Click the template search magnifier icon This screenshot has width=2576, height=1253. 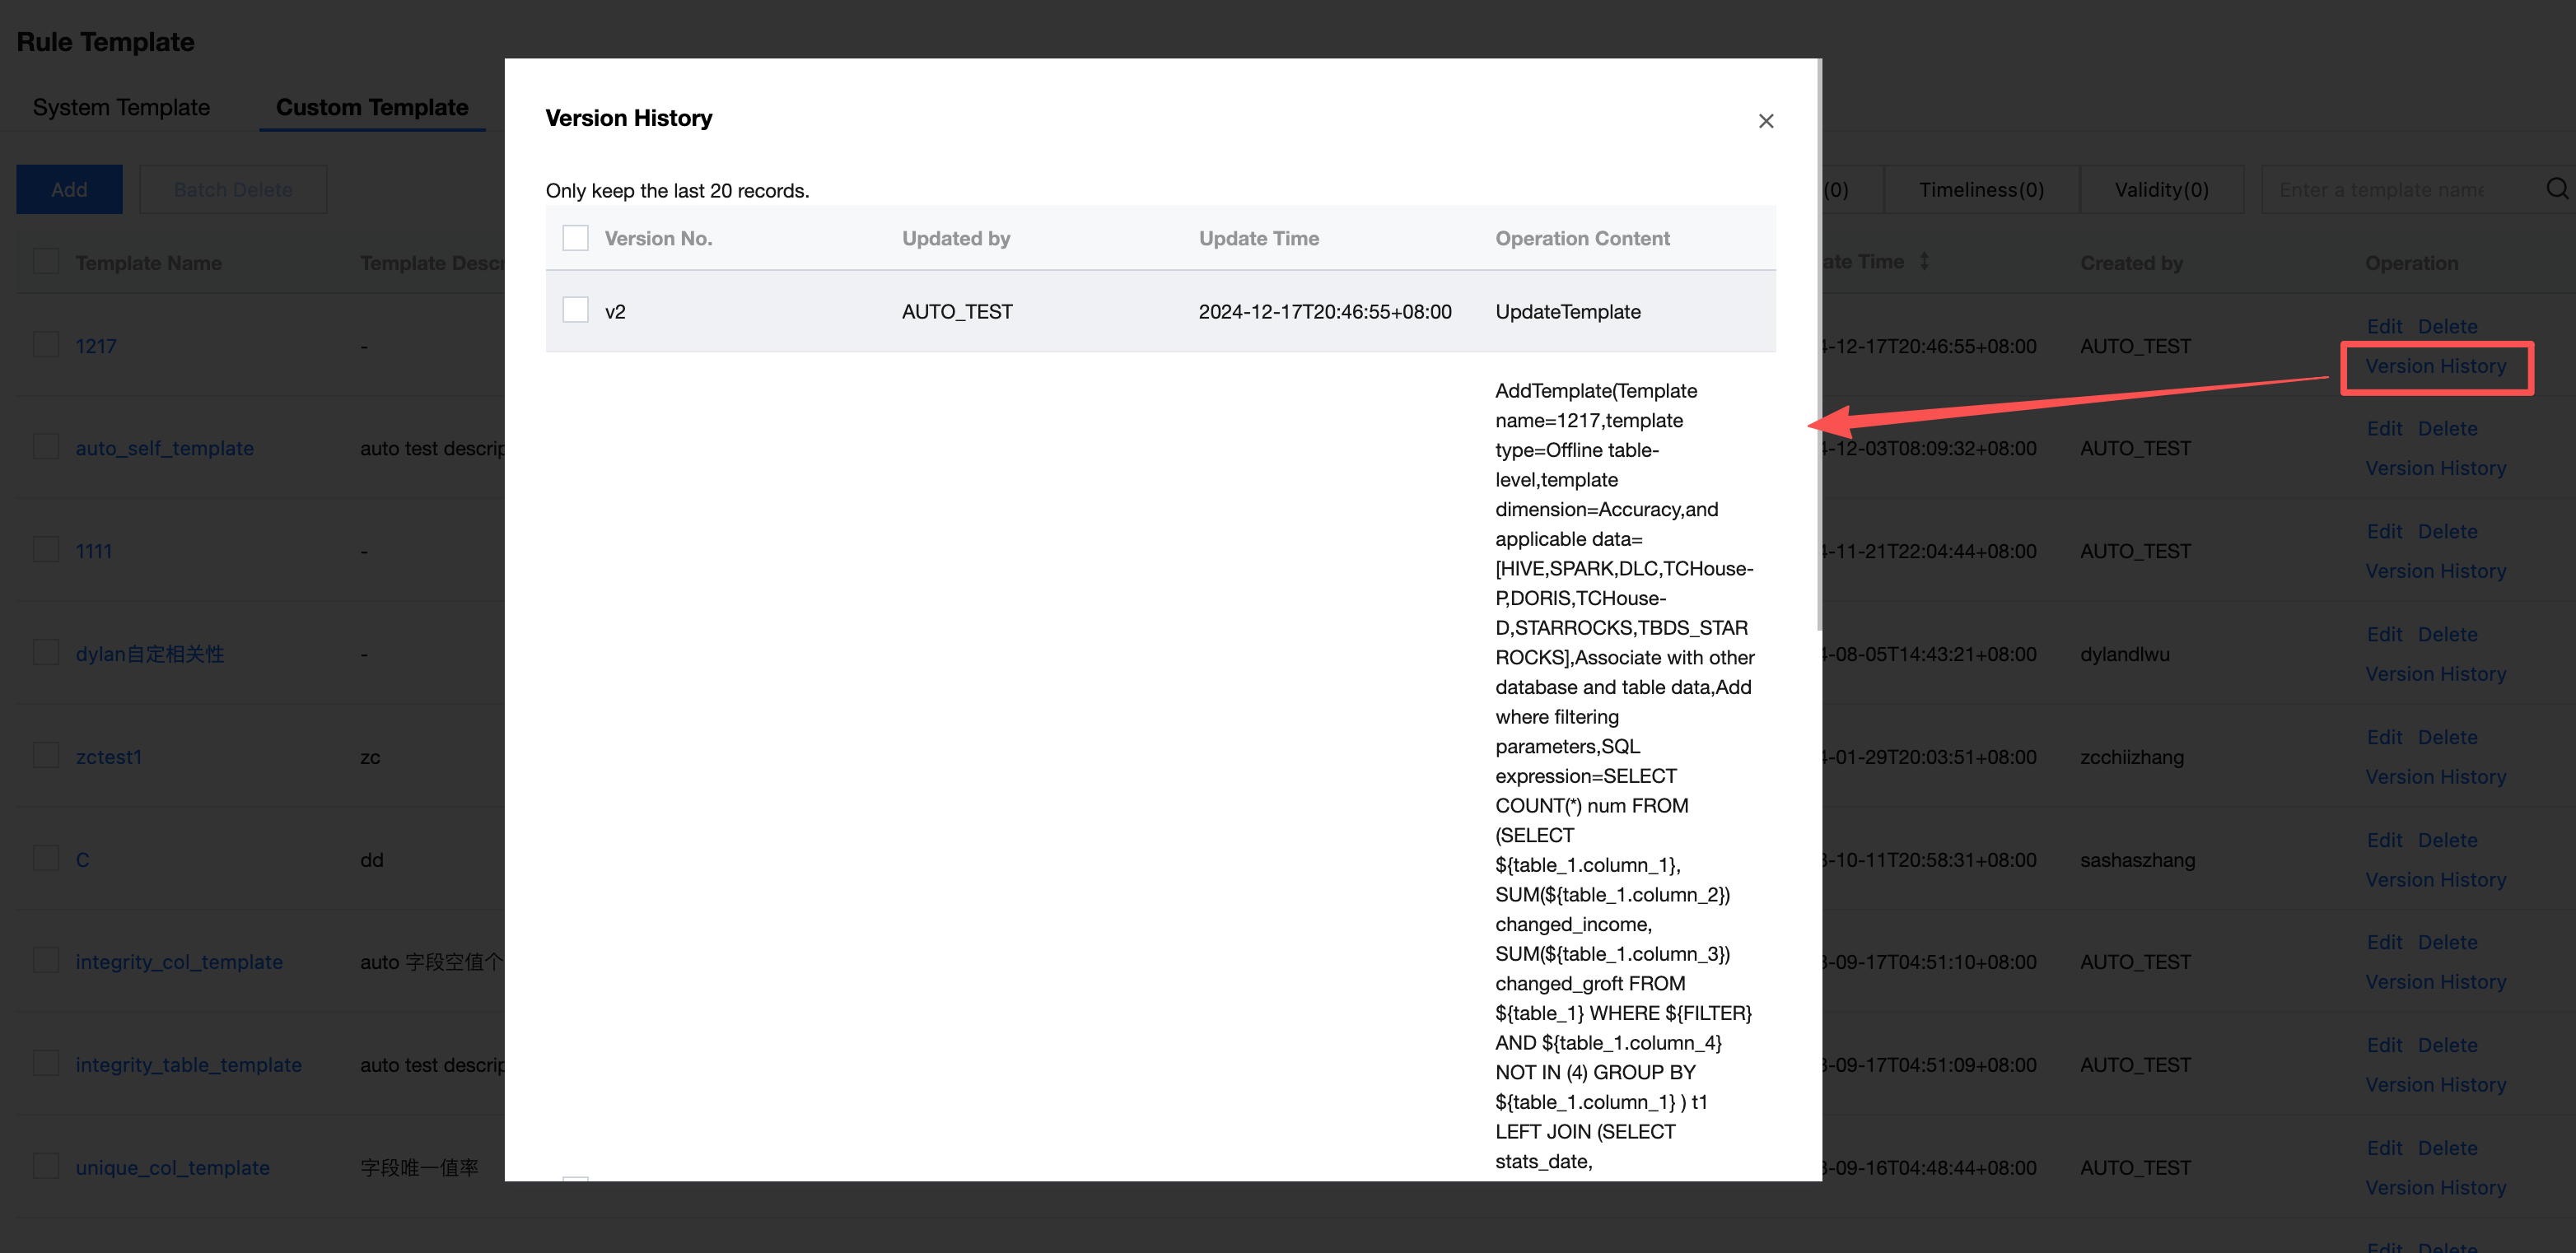point(2556,189)
